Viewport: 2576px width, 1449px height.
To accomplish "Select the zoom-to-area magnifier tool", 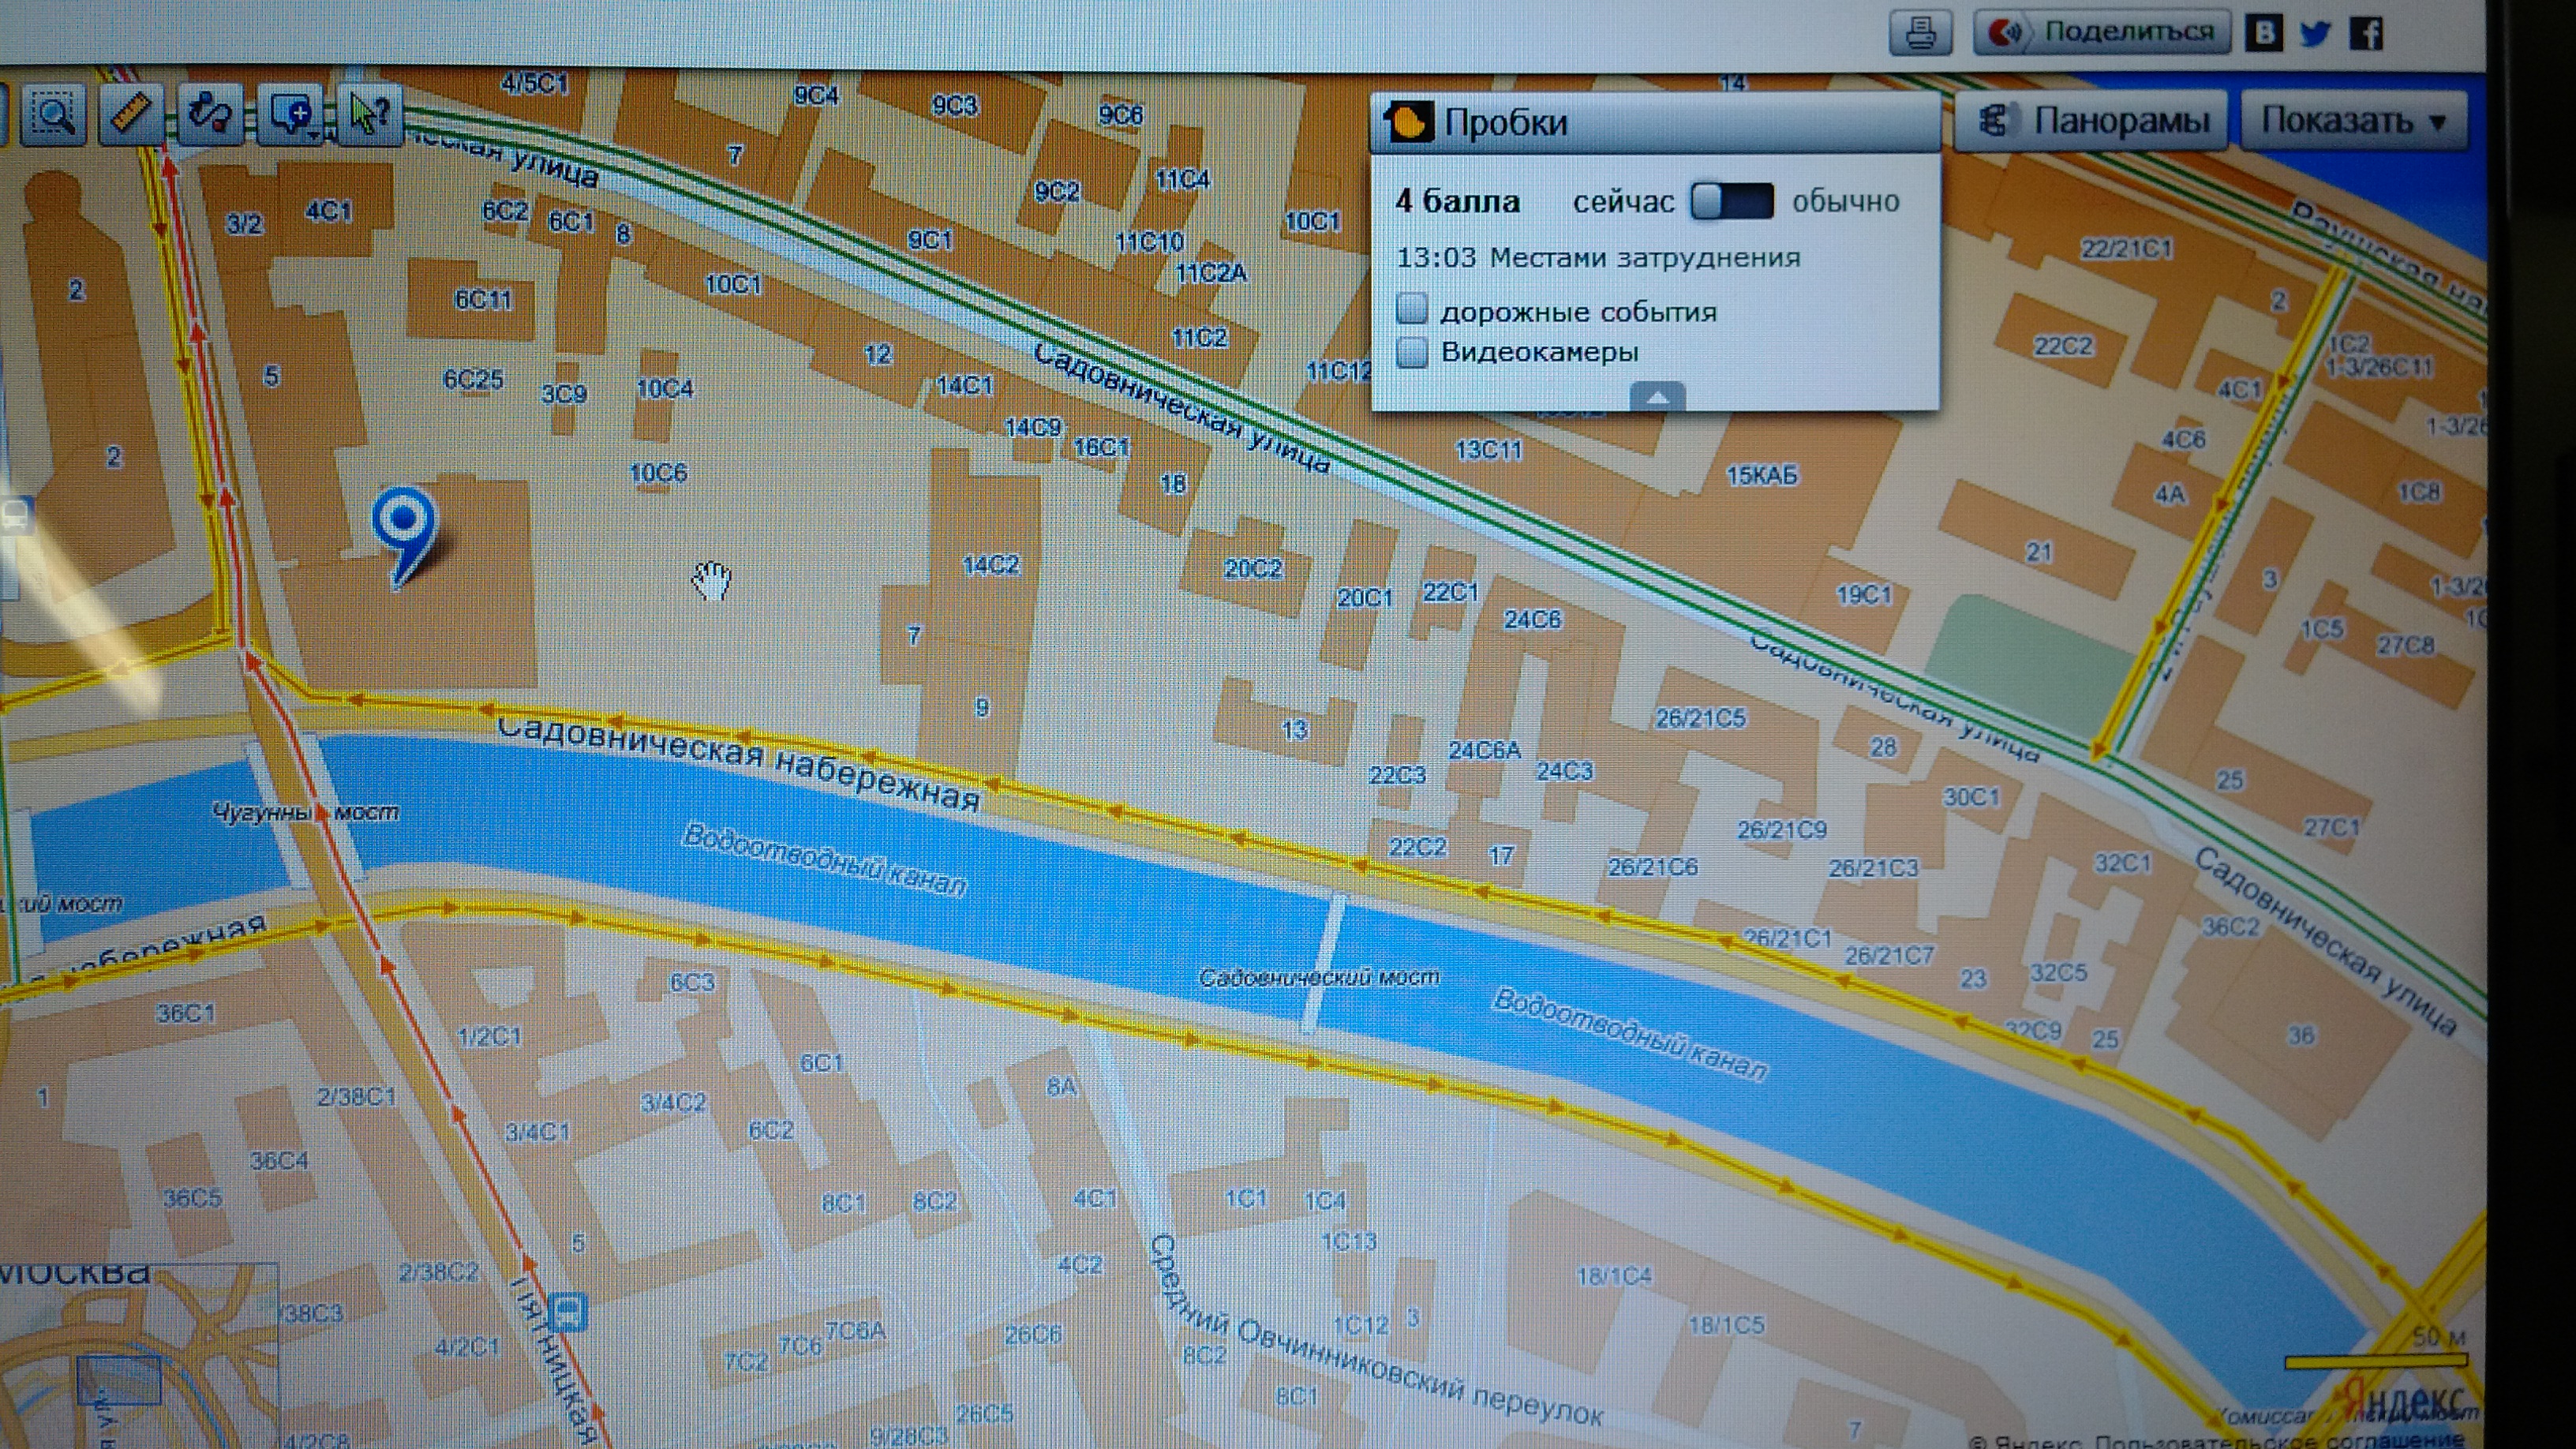I will click(52, 115).
